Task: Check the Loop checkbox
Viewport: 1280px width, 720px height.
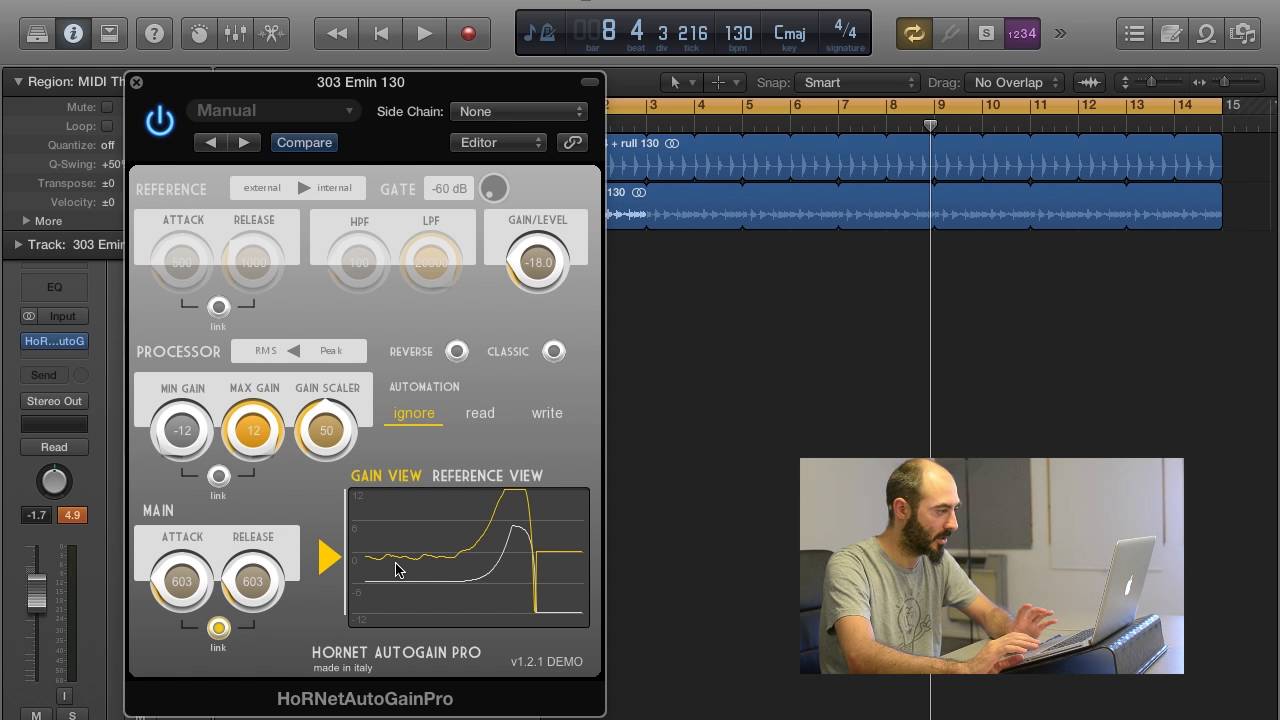Action: point(107,126)
